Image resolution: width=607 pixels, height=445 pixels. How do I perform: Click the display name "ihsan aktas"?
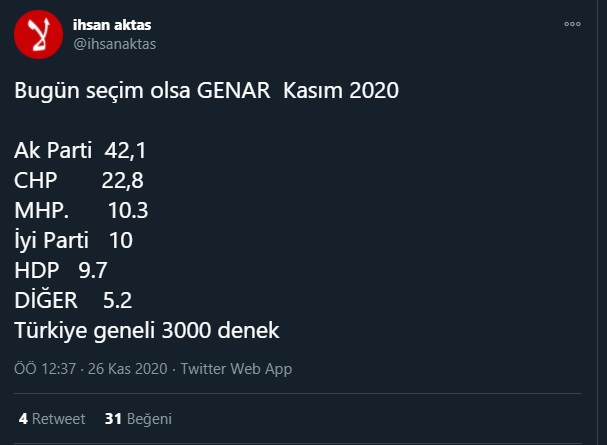tap(113, 24)
